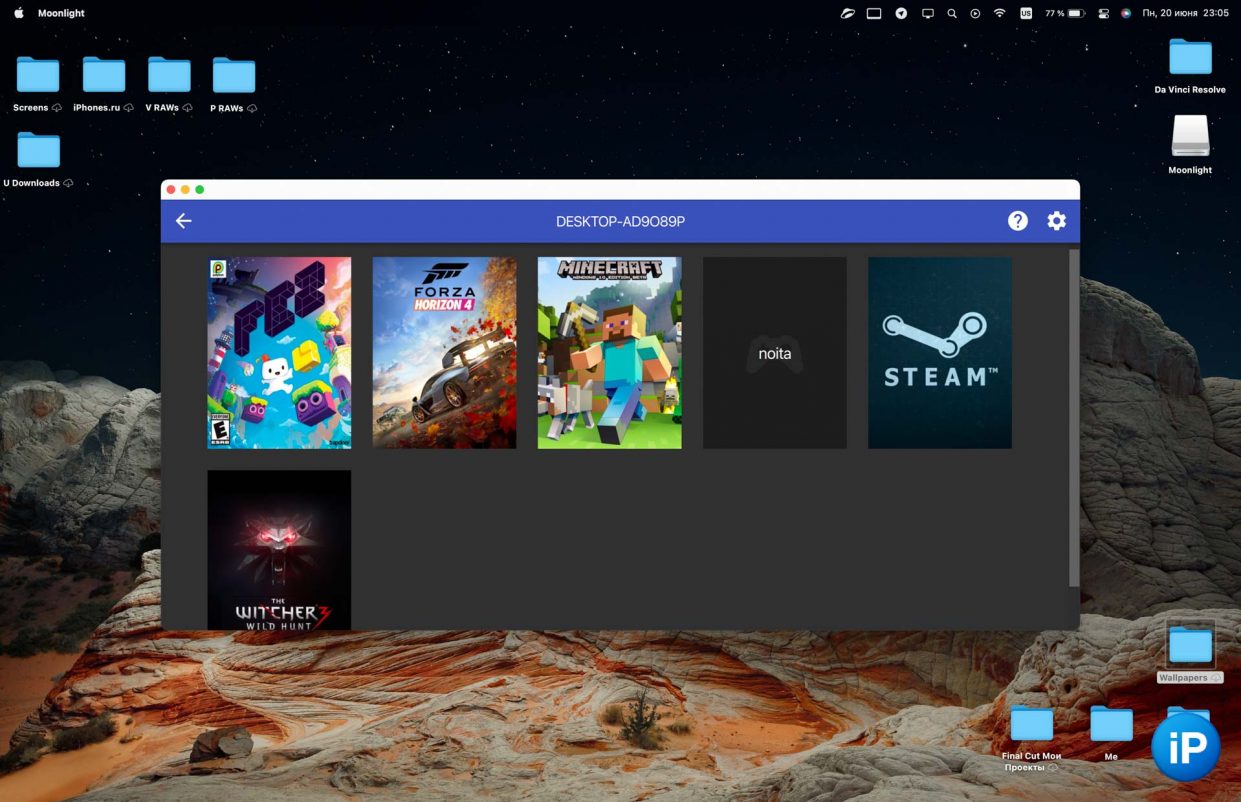Launch the FEZ game

pos(279,353)
